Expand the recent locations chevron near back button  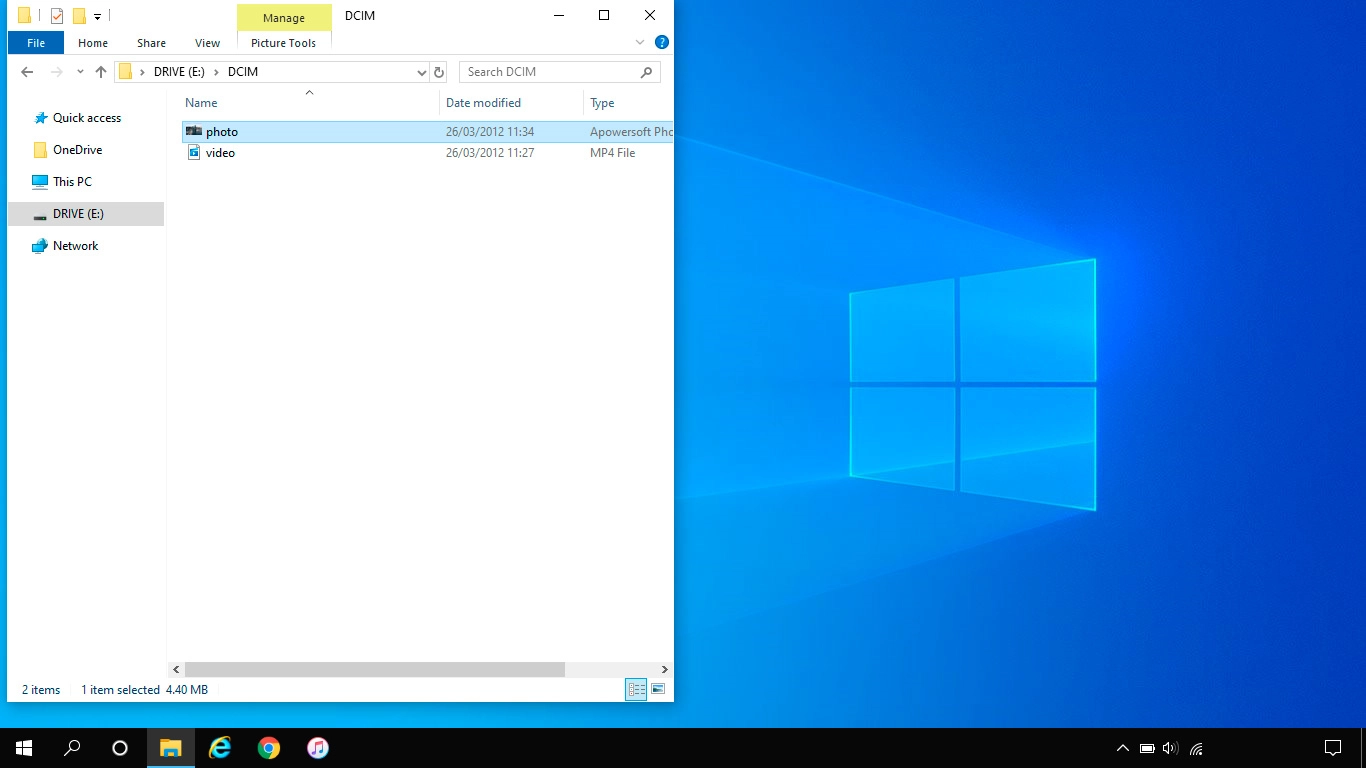(x=80, y=71)
